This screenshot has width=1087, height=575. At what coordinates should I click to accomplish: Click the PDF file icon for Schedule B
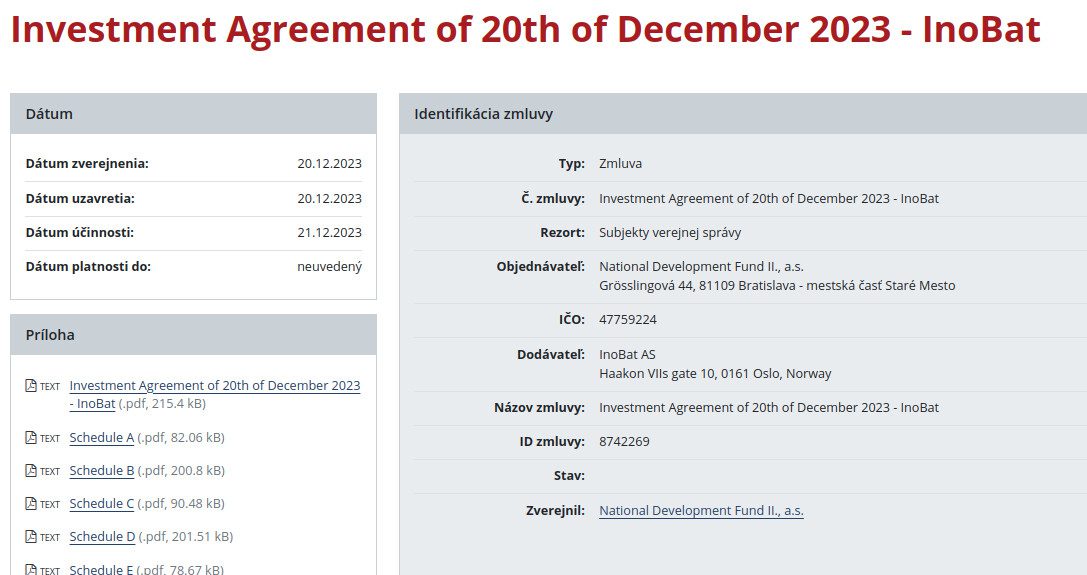tap(31, 471)
